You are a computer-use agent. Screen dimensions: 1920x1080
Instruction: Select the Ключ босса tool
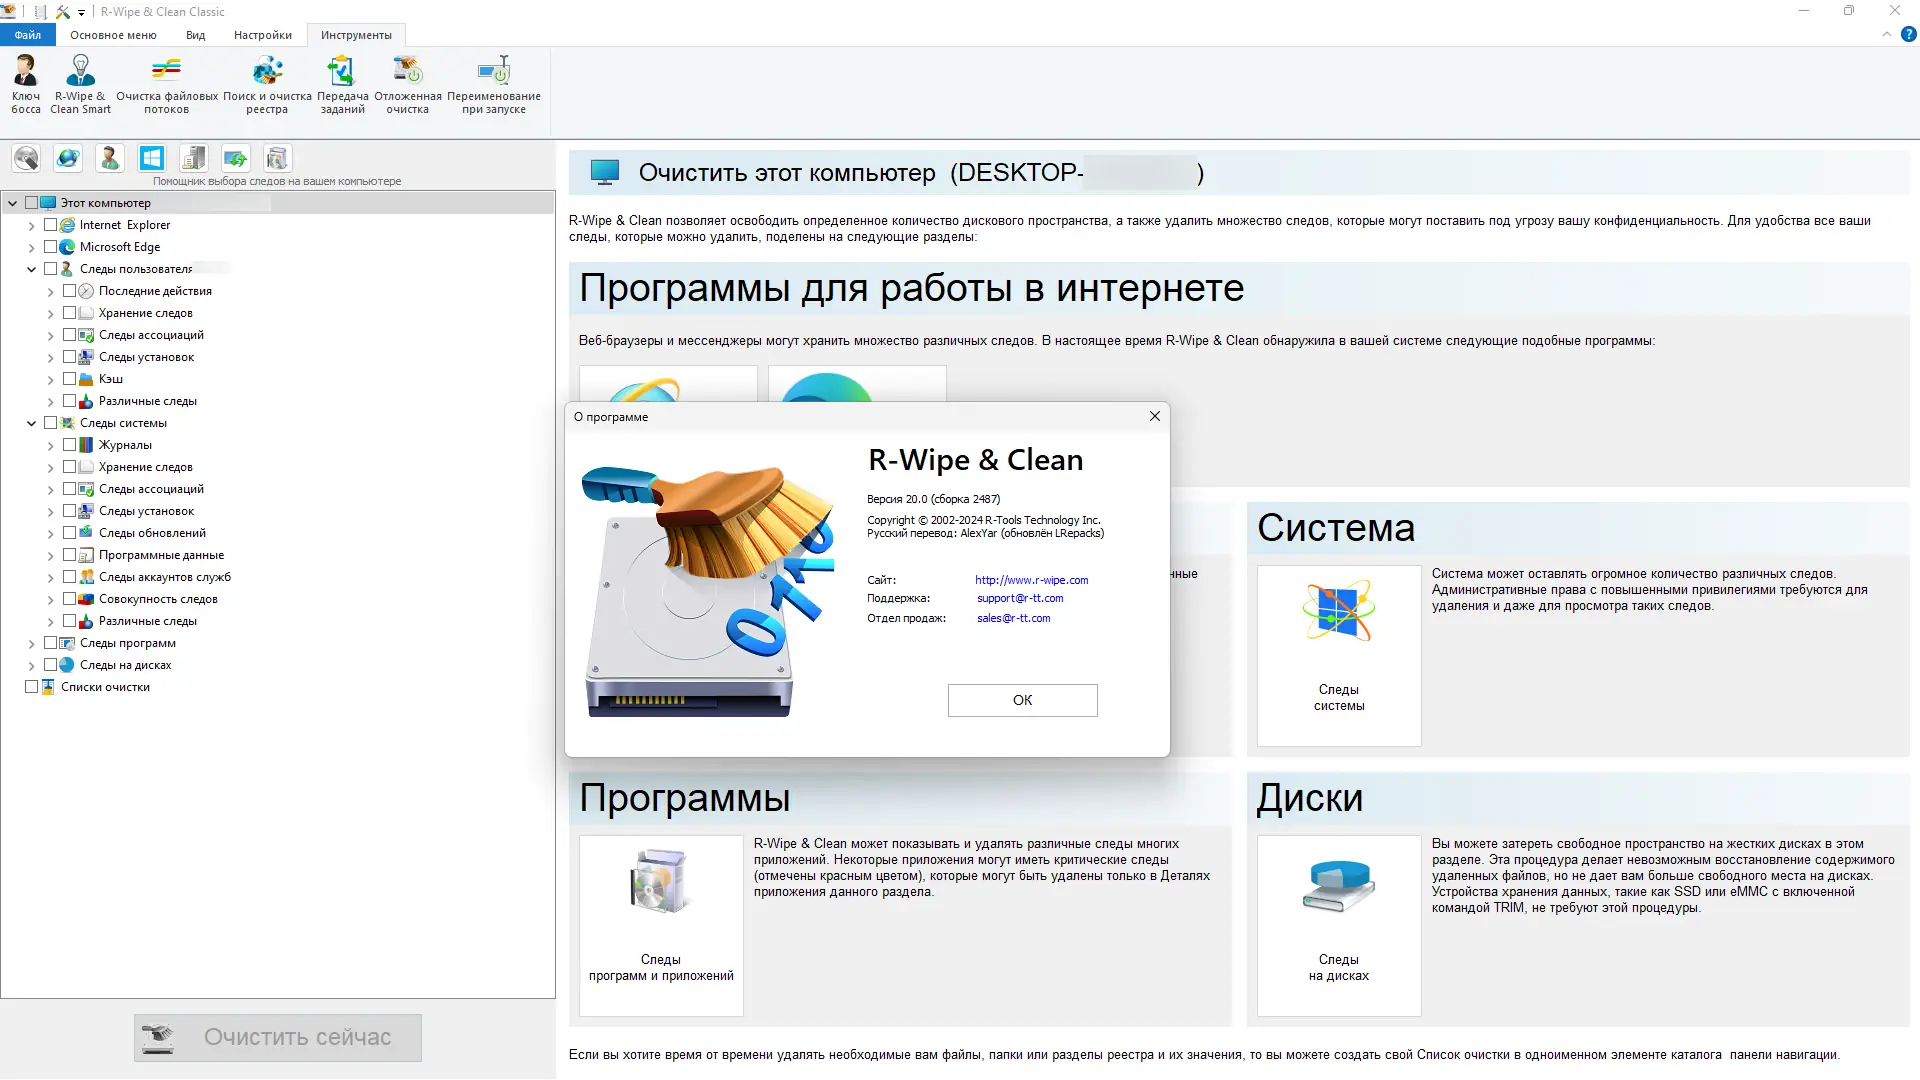(25, 84)
